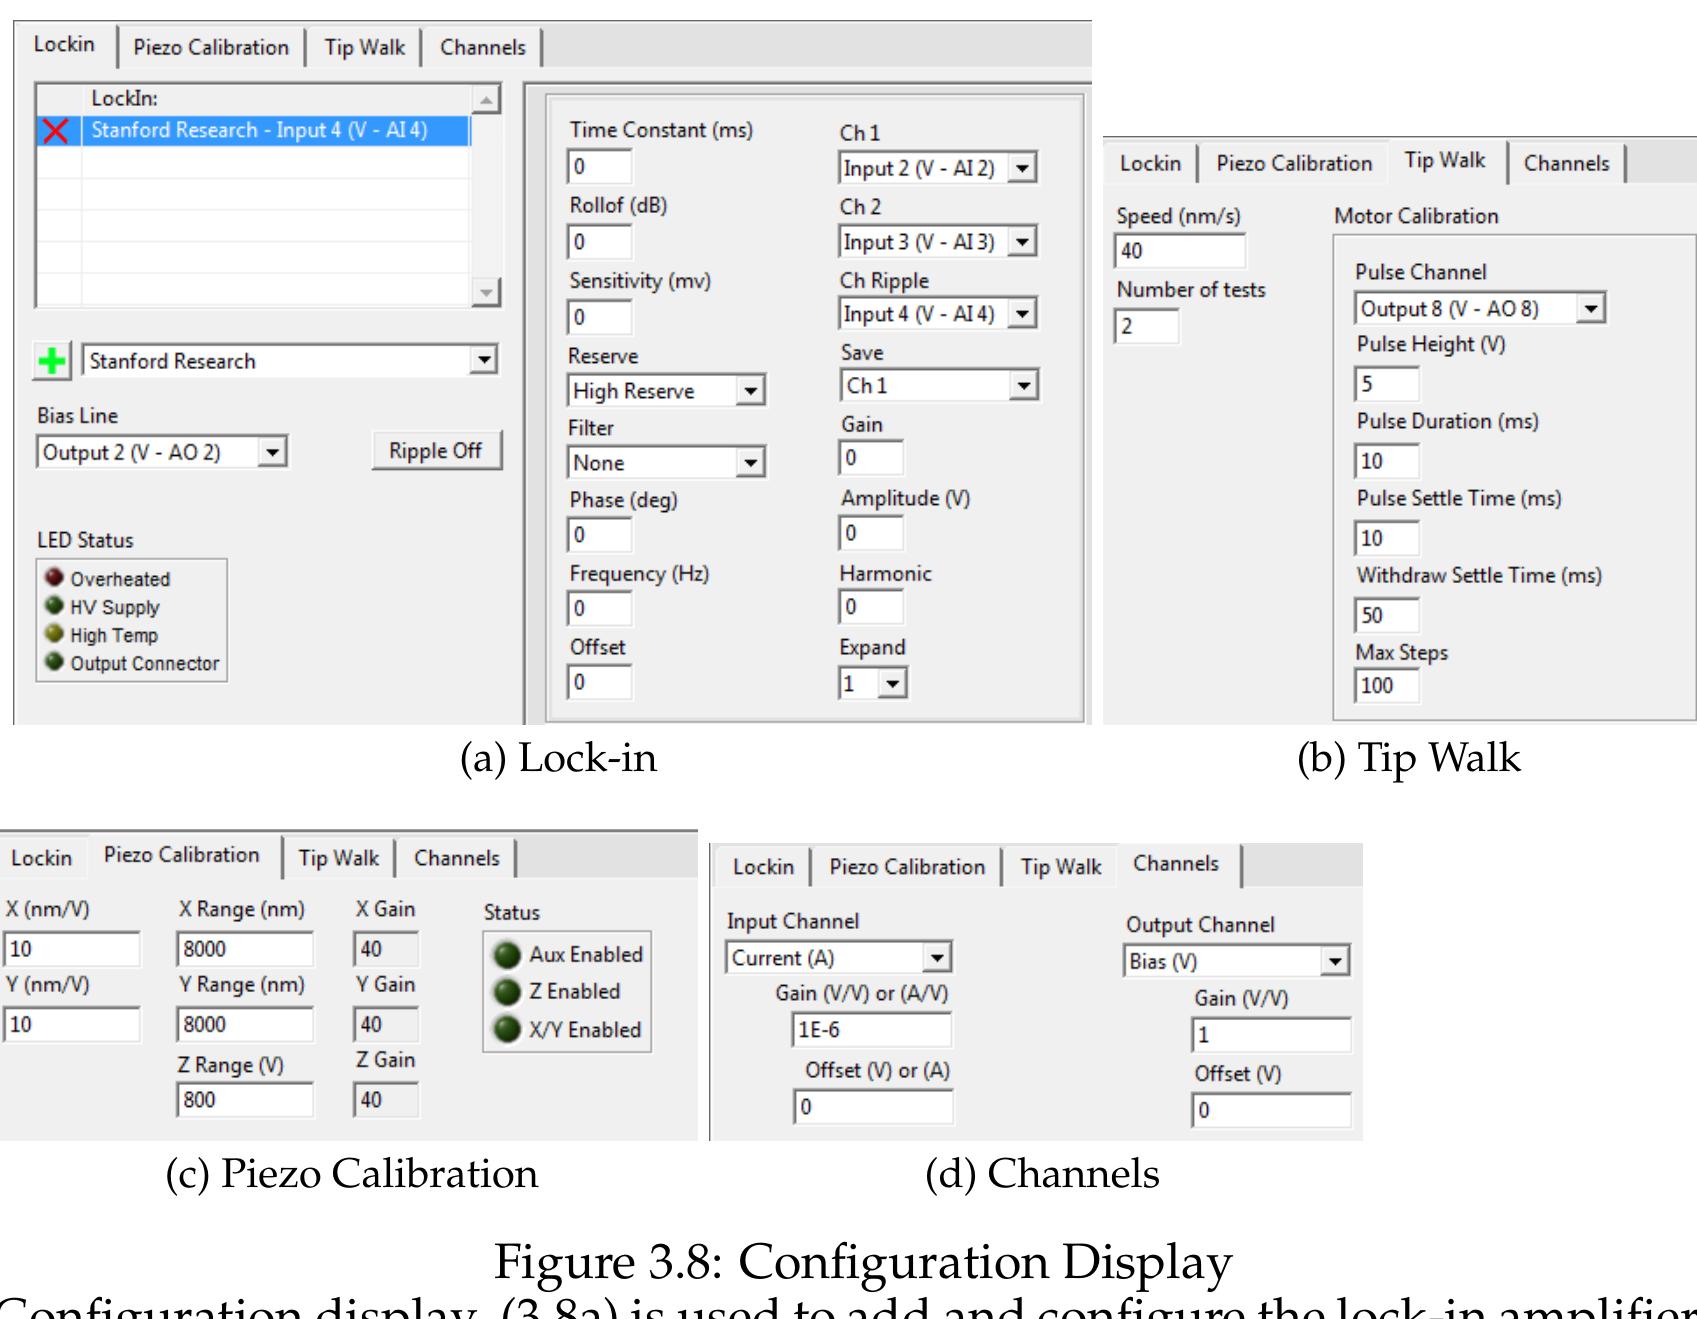
Task: Check the Overheated LED status indicator
Action: coord(52,578)
